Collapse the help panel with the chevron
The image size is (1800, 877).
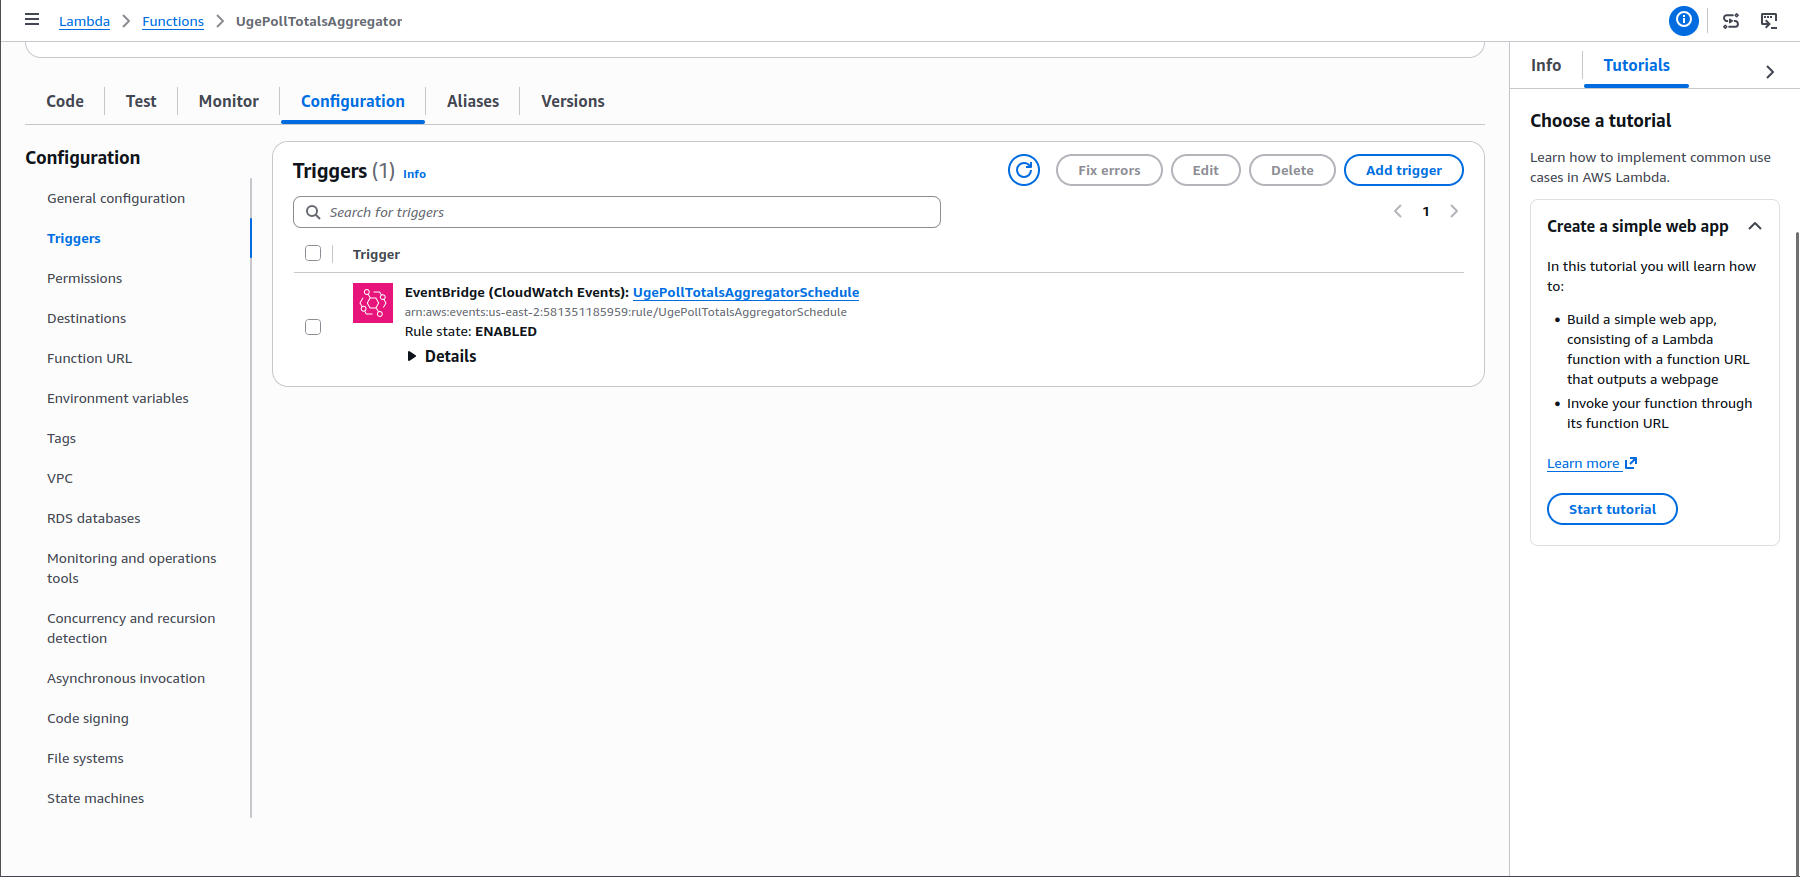click(x=1770, y=72)
